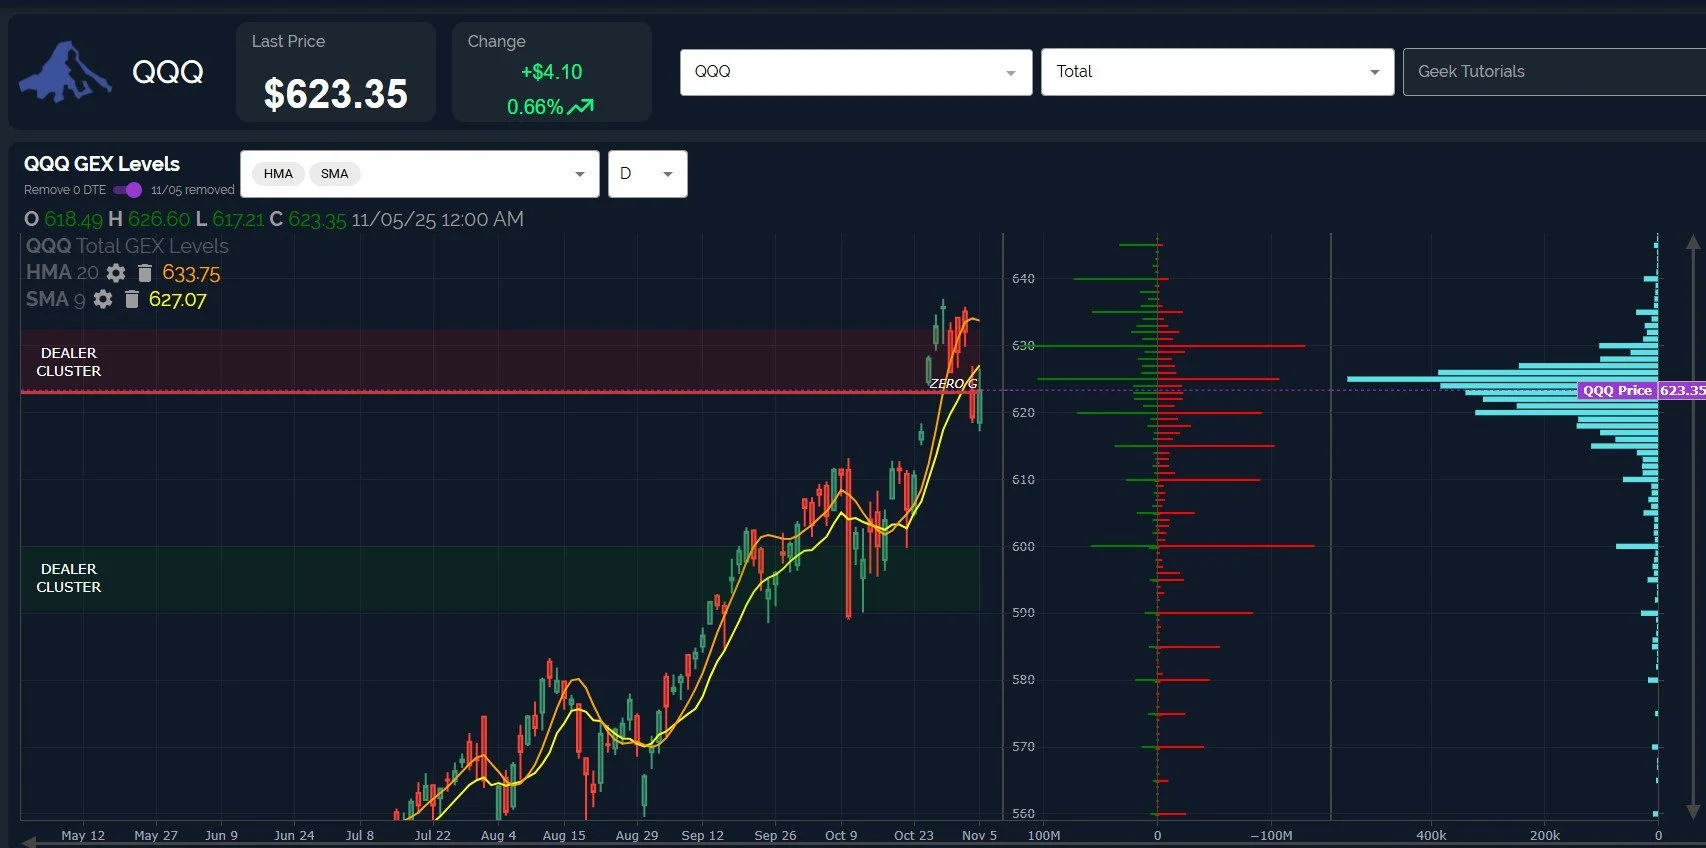Click the ZERO G level label

[953, 384]
